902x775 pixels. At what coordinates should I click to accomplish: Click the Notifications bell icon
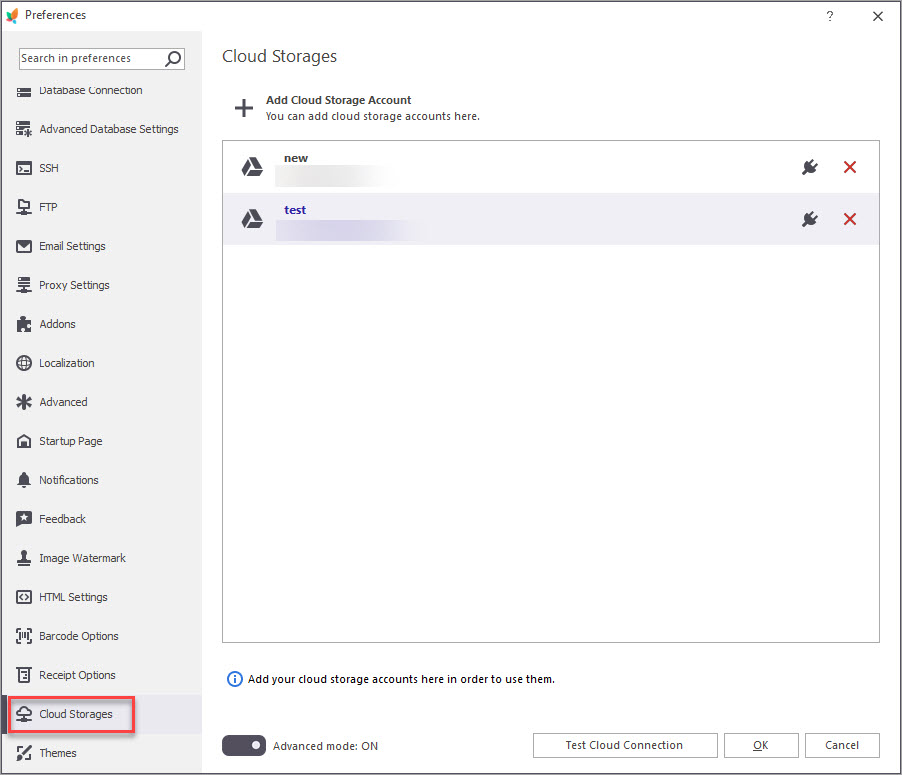coord(24,480)
